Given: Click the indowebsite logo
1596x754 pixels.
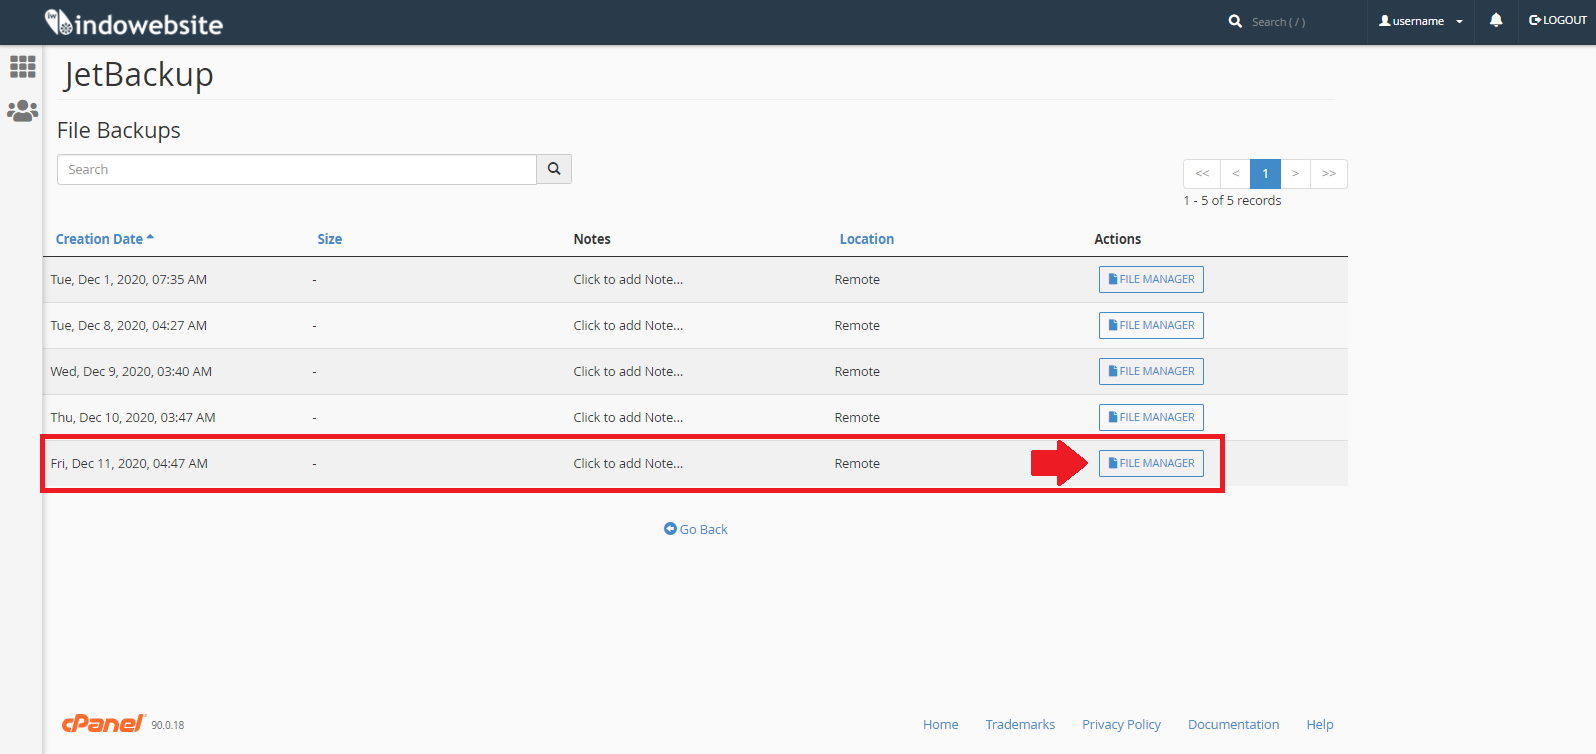Looking at the screenshot, I should (134, 23).
